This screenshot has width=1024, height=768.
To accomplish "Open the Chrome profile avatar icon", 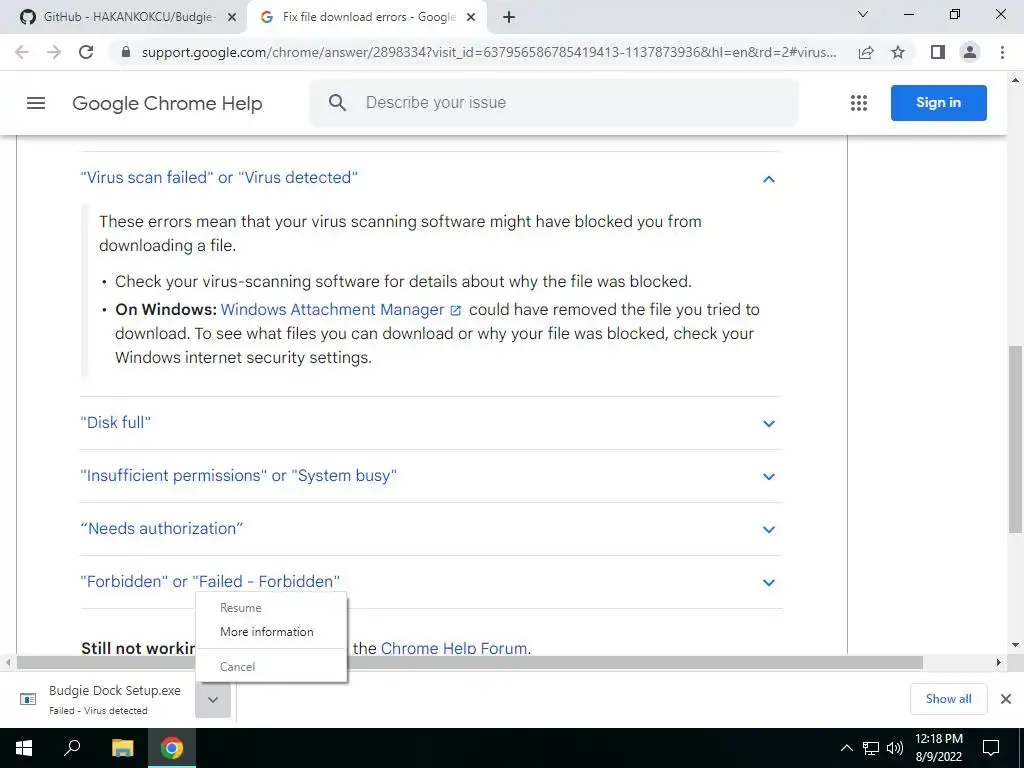I will [970, 52].
